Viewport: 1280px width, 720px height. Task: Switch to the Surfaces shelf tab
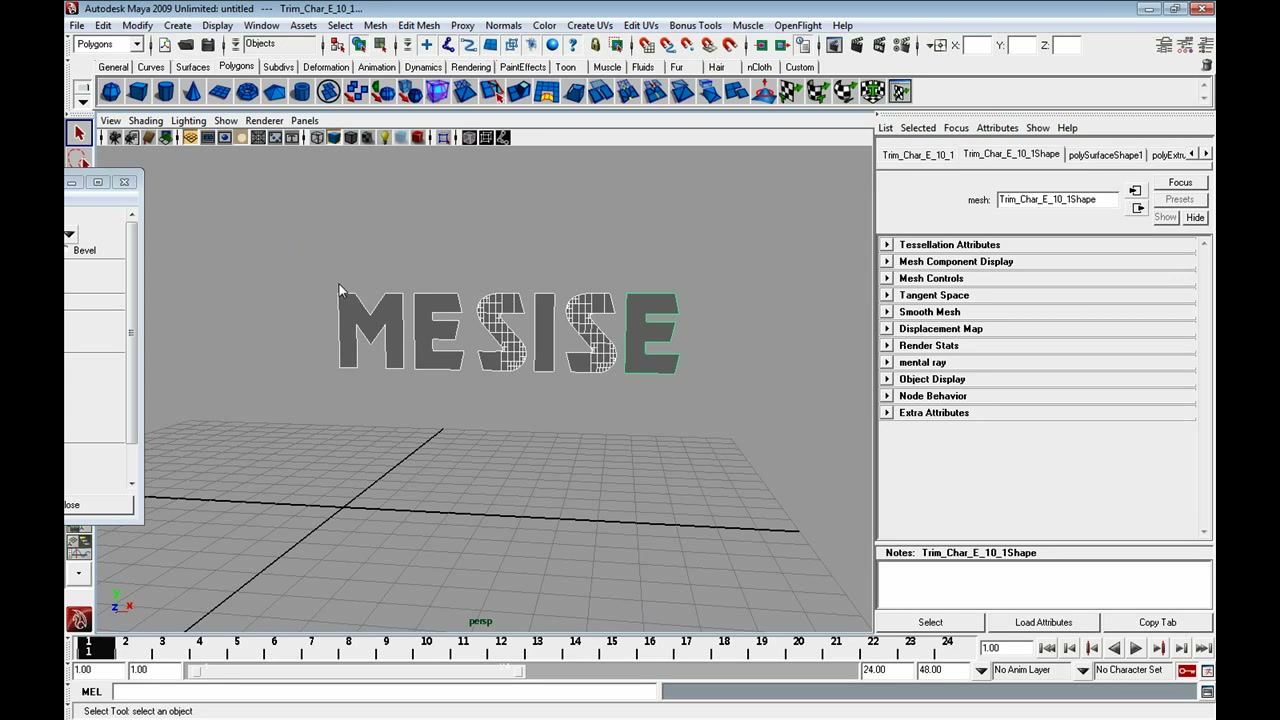193,67
